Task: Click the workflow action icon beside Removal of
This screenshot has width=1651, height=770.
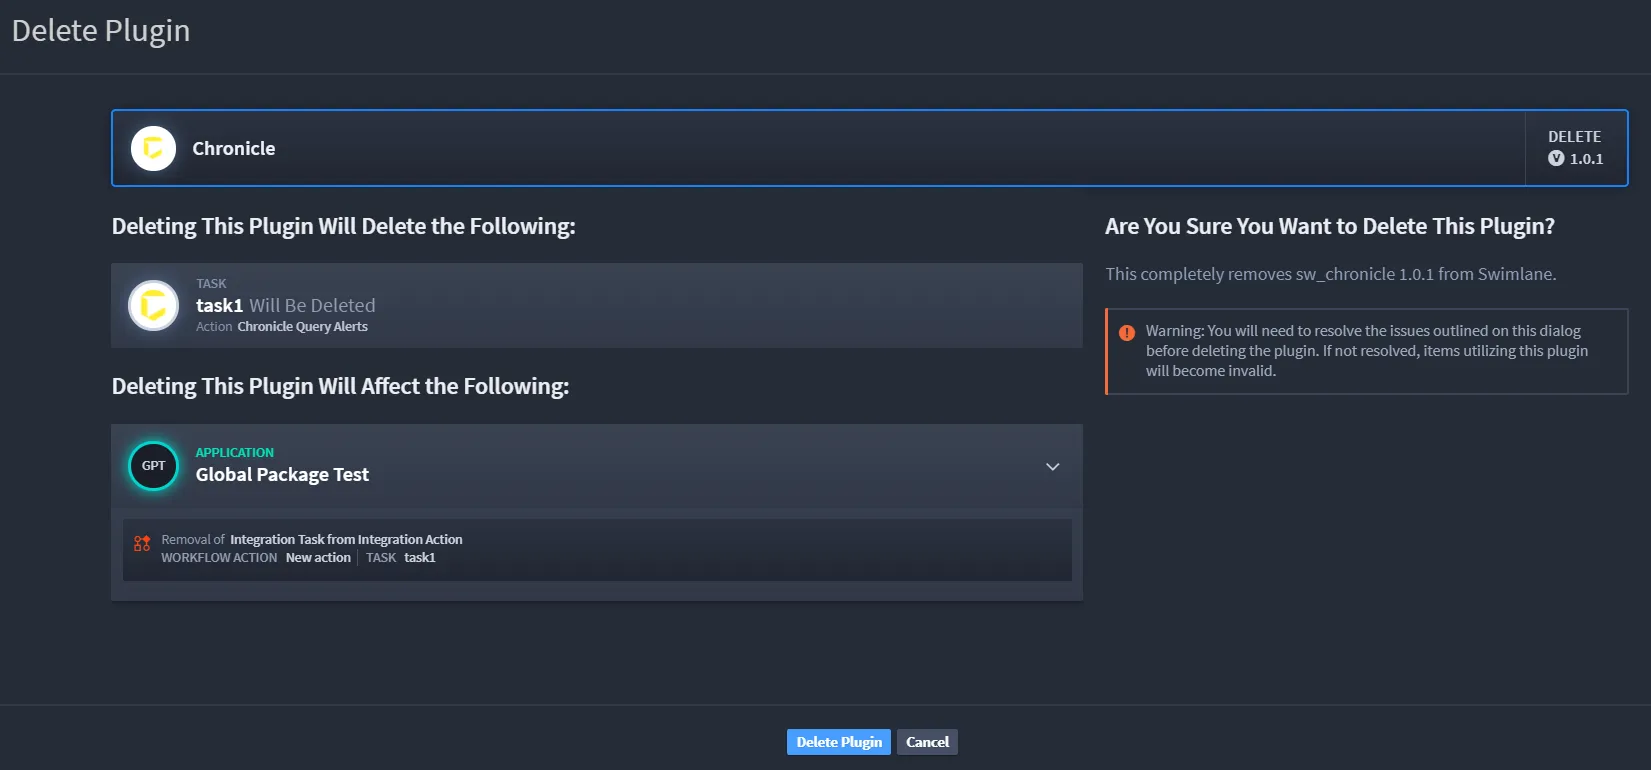Action: (142, 543)
